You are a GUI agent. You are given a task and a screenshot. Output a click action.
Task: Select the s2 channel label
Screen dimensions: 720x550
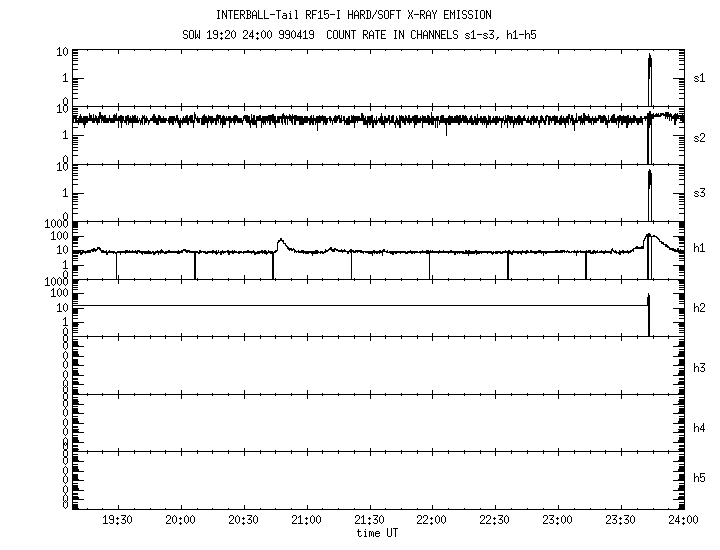point(700,136)
